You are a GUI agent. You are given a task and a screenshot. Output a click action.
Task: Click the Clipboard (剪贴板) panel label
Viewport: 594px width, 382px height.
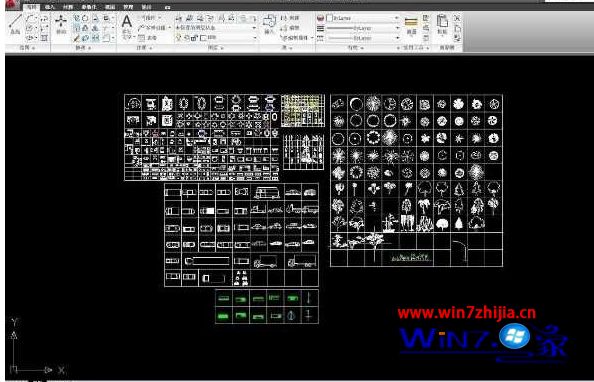(448, 48)
